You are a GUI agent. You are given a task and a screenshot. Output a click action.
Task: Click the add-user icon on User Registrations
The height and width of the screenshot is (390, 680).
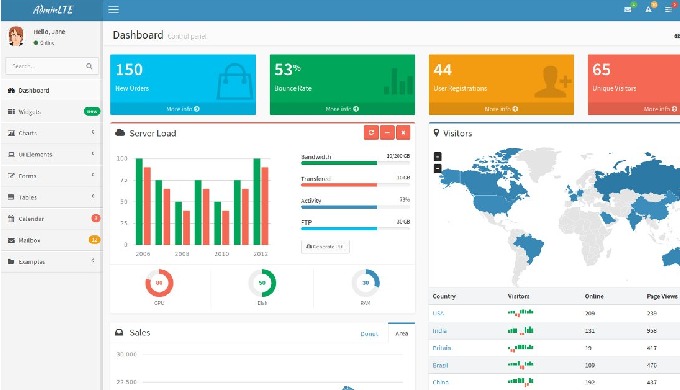[552, 81]
